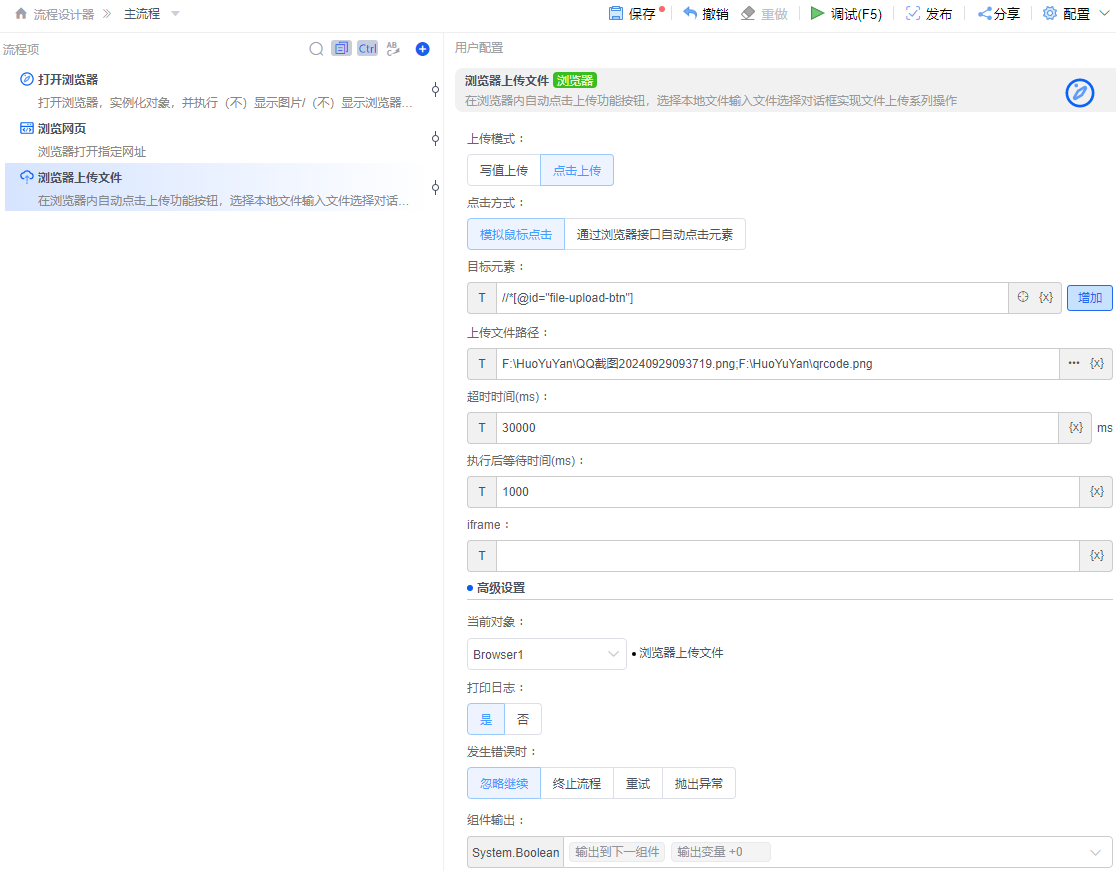
Task: Switch upload mode to 写值上传
Action: pyautogui.click(x=503, y=170)
